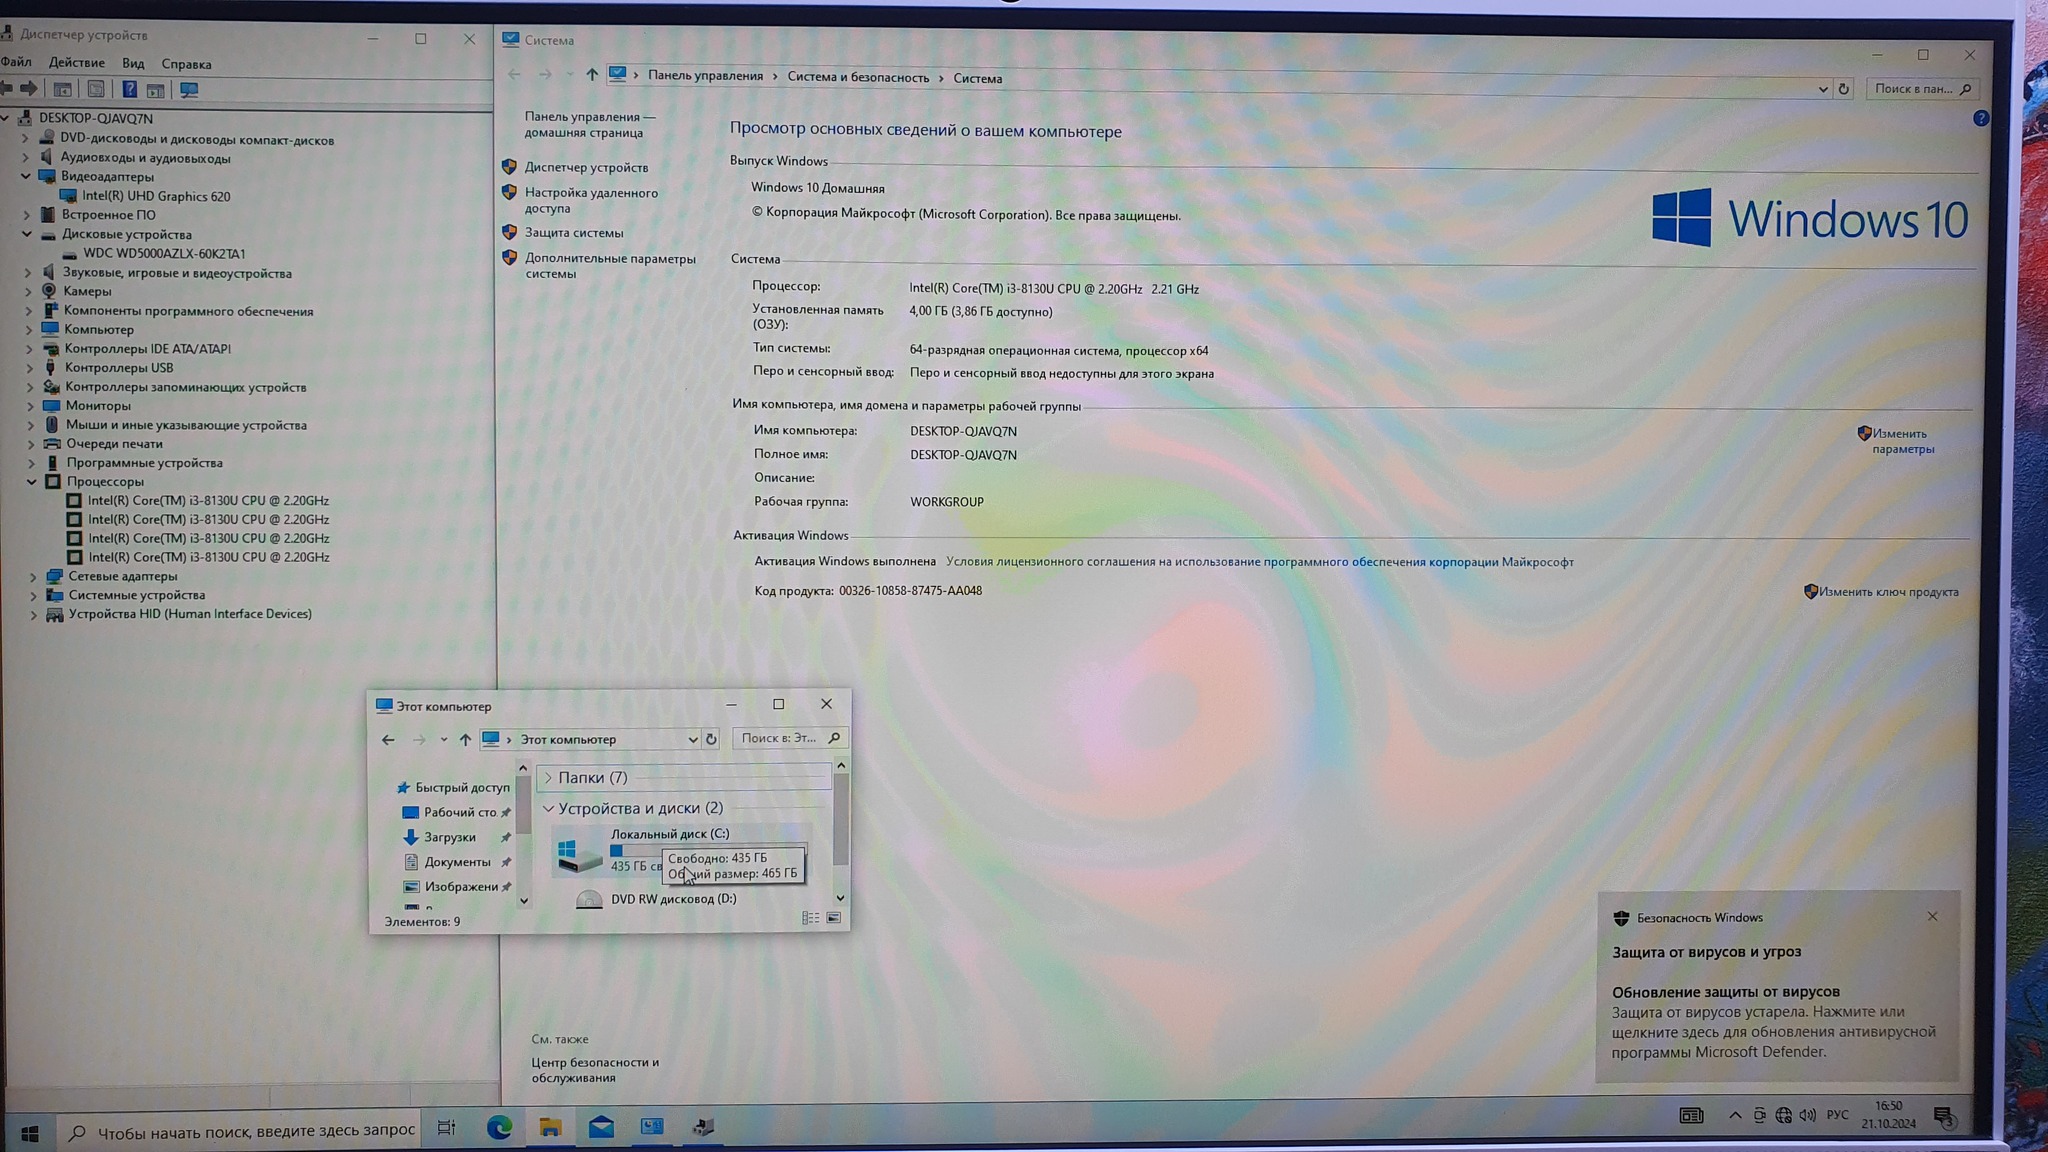2048x1152 pixels.
Task: Open the address bar dropdown in This PC
Action: pos(692,740)
